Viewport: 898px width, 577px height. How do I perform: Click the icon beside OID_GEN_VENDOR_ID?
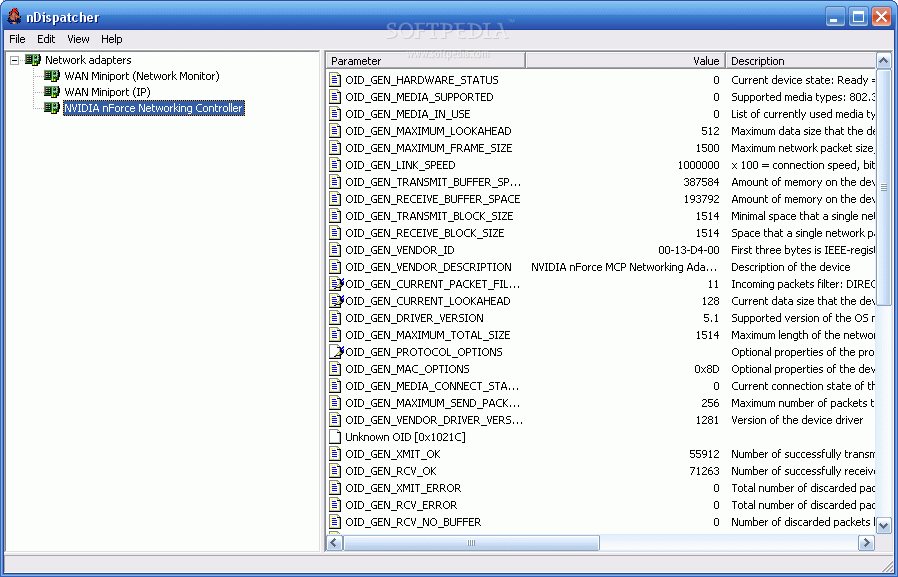tap(336, 250)
